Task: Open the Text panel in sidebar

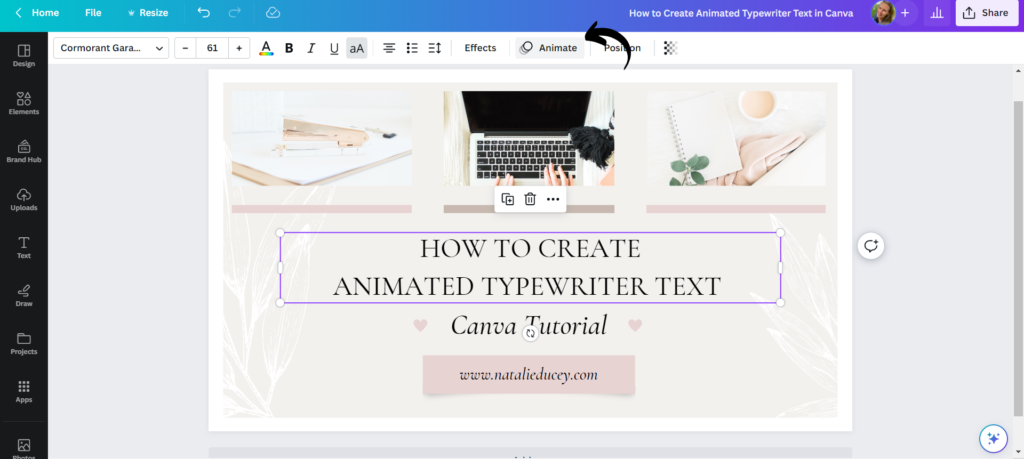Action: 24,247
